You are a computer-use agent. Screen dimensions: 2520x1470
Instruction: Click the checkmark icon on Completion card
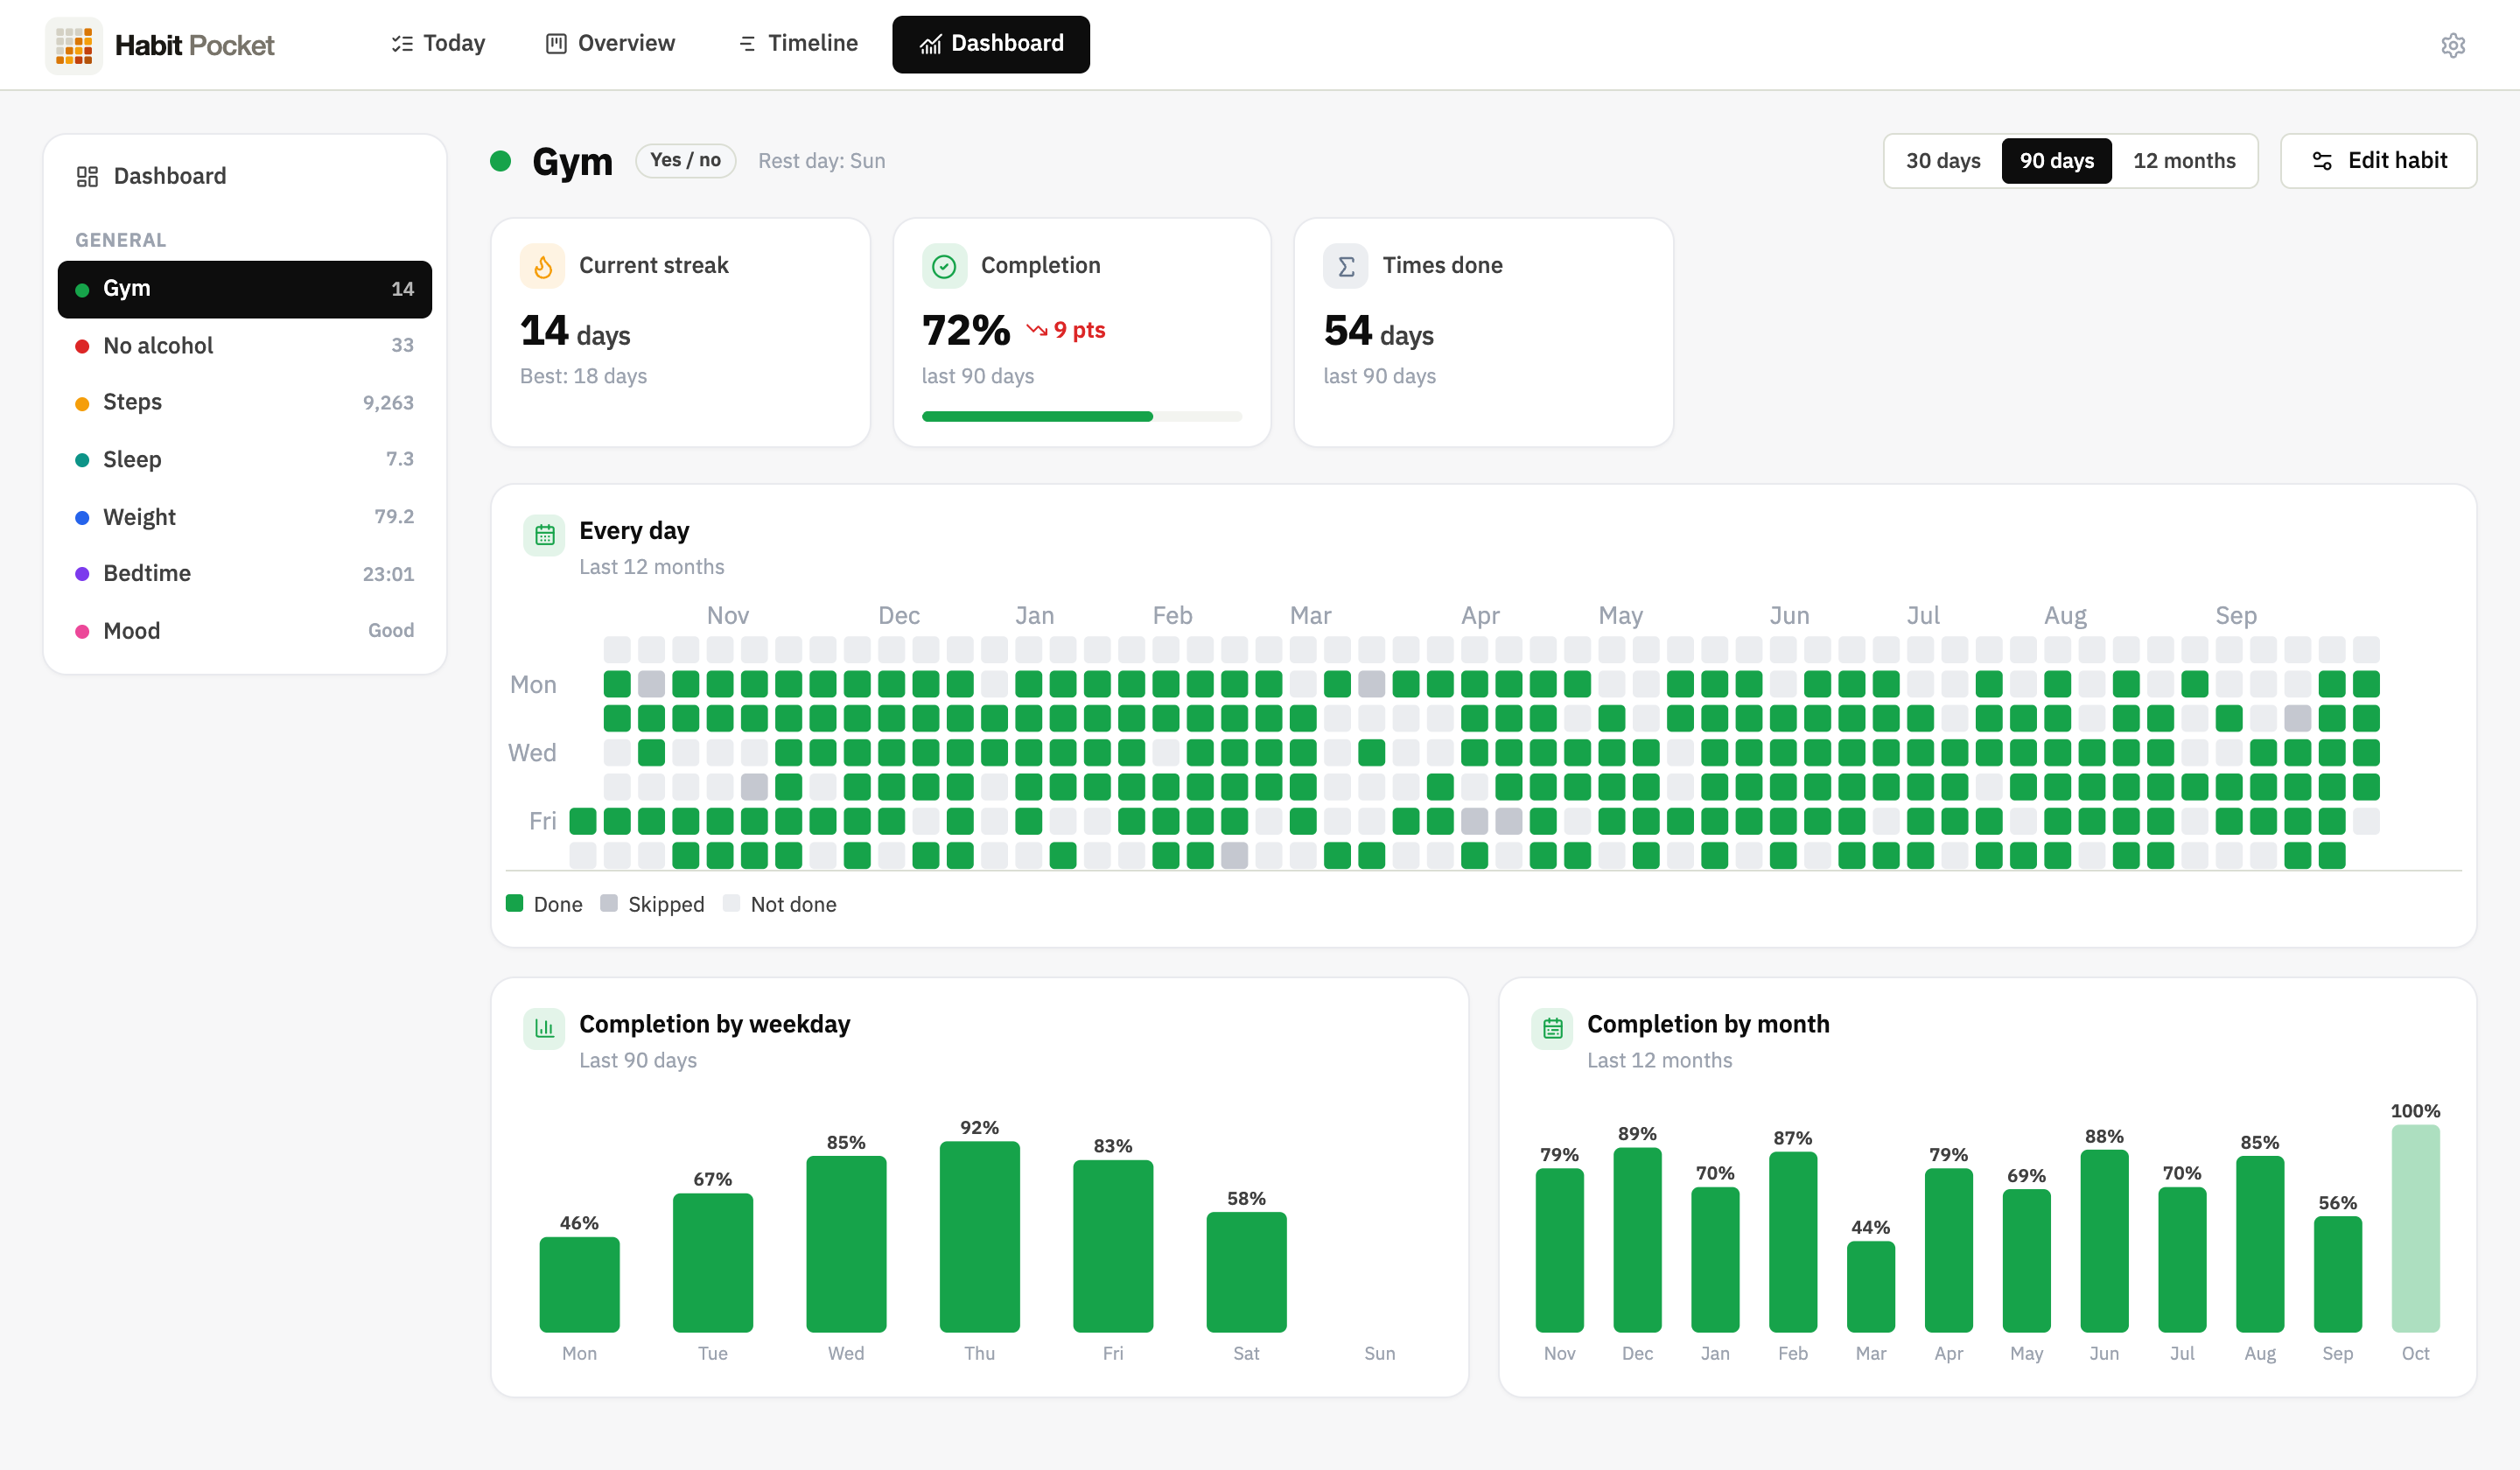click(x=944, y=266)
